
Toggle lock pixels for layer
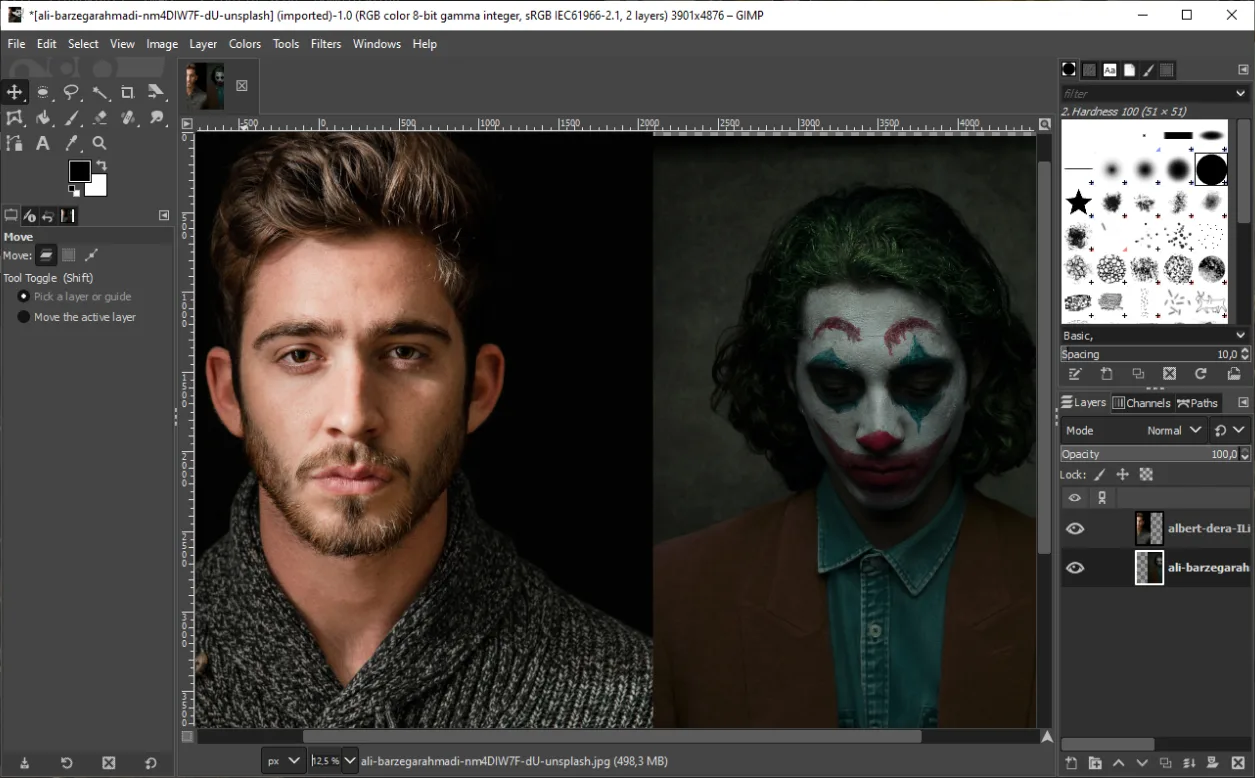click(x=1100, y=475)
